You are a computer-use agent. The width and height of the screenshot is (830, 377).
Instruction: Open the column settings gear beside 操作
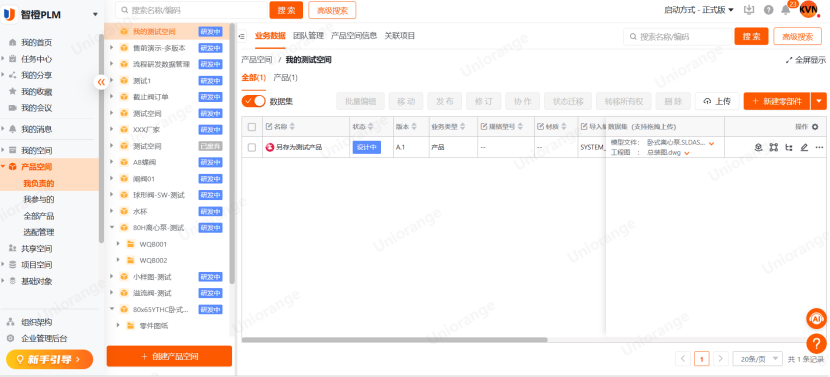coord(815,127)
